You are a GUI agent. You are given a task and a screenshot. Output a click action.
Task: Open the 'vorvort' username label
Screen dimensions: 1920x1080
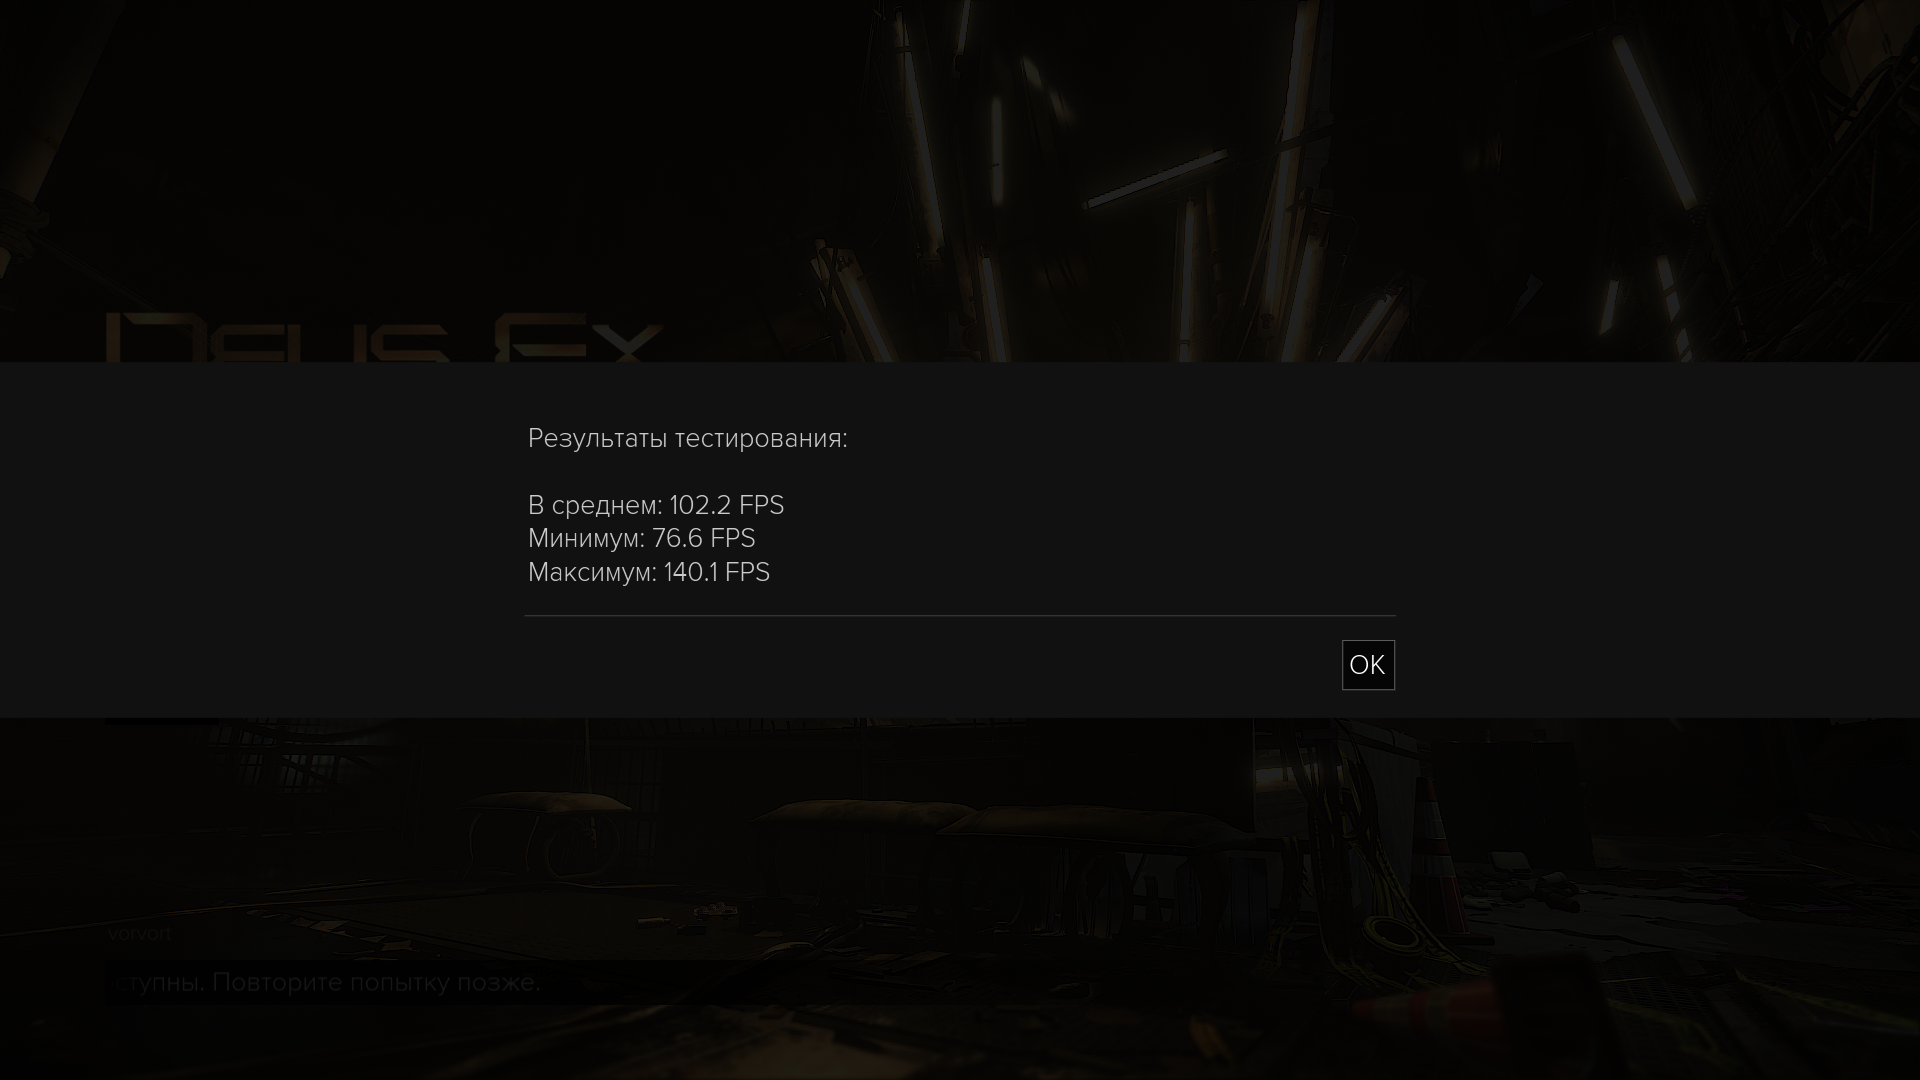pyautogui.click(x=139, y=934)
